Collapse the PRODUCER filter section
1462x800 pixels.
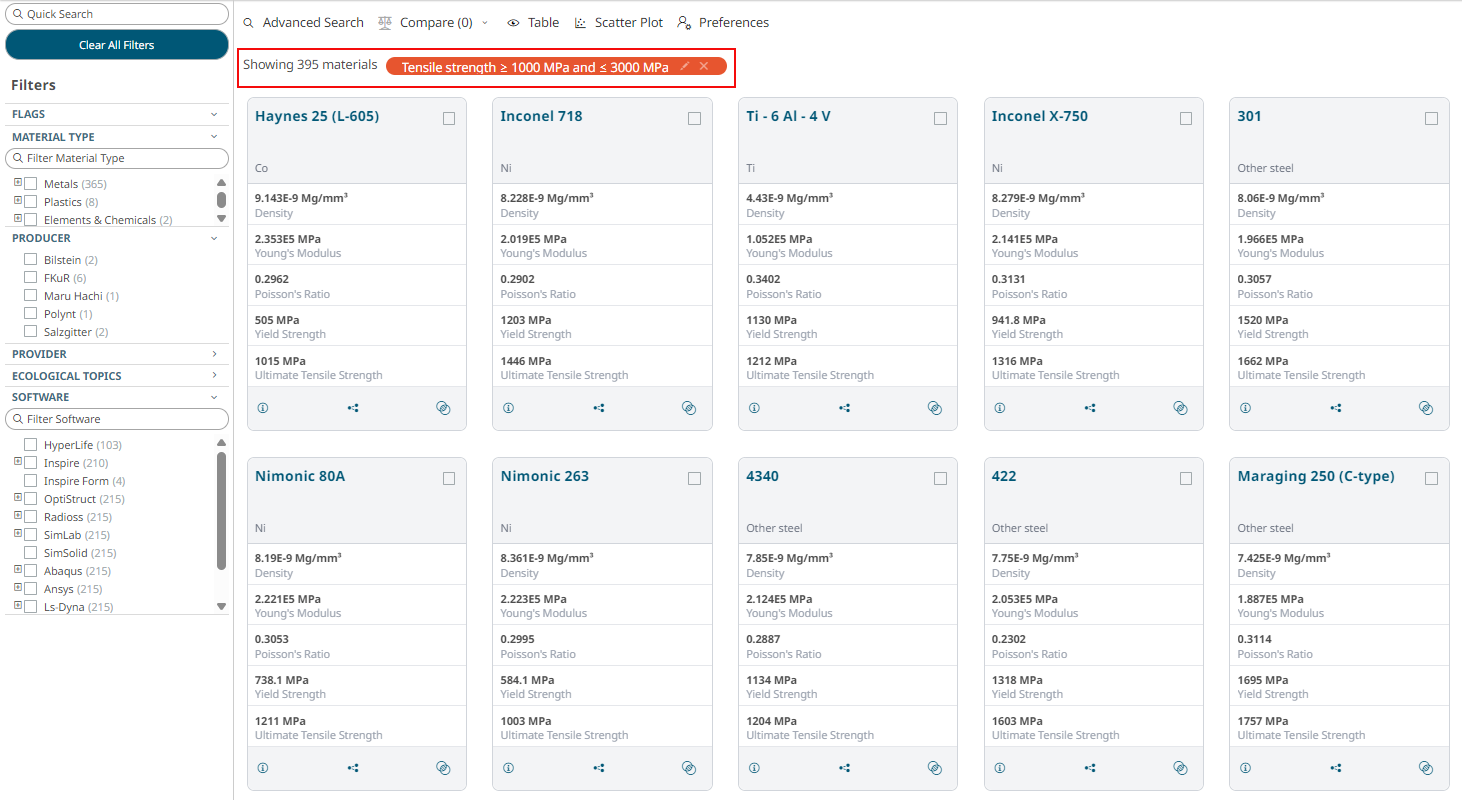[214, 238]
